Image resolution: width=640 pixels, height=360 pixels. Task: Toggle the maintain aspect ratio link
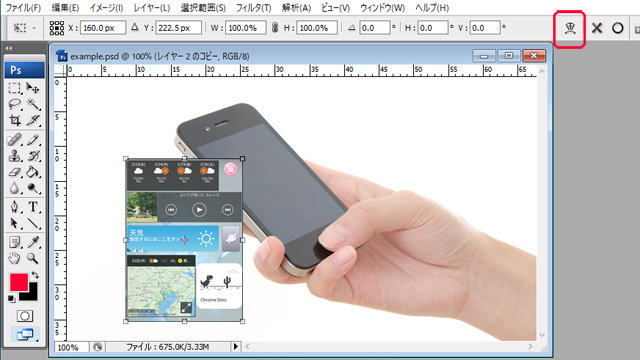tap(275, 28)
